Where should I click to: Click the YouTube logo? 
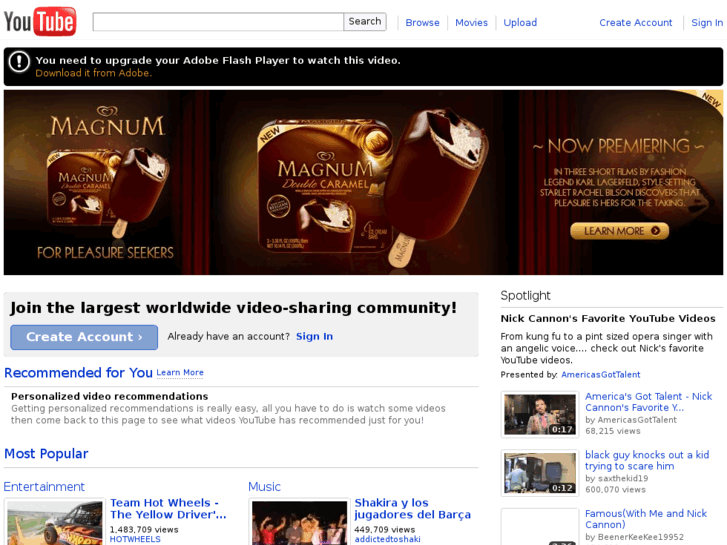click(x=40, y=21)
